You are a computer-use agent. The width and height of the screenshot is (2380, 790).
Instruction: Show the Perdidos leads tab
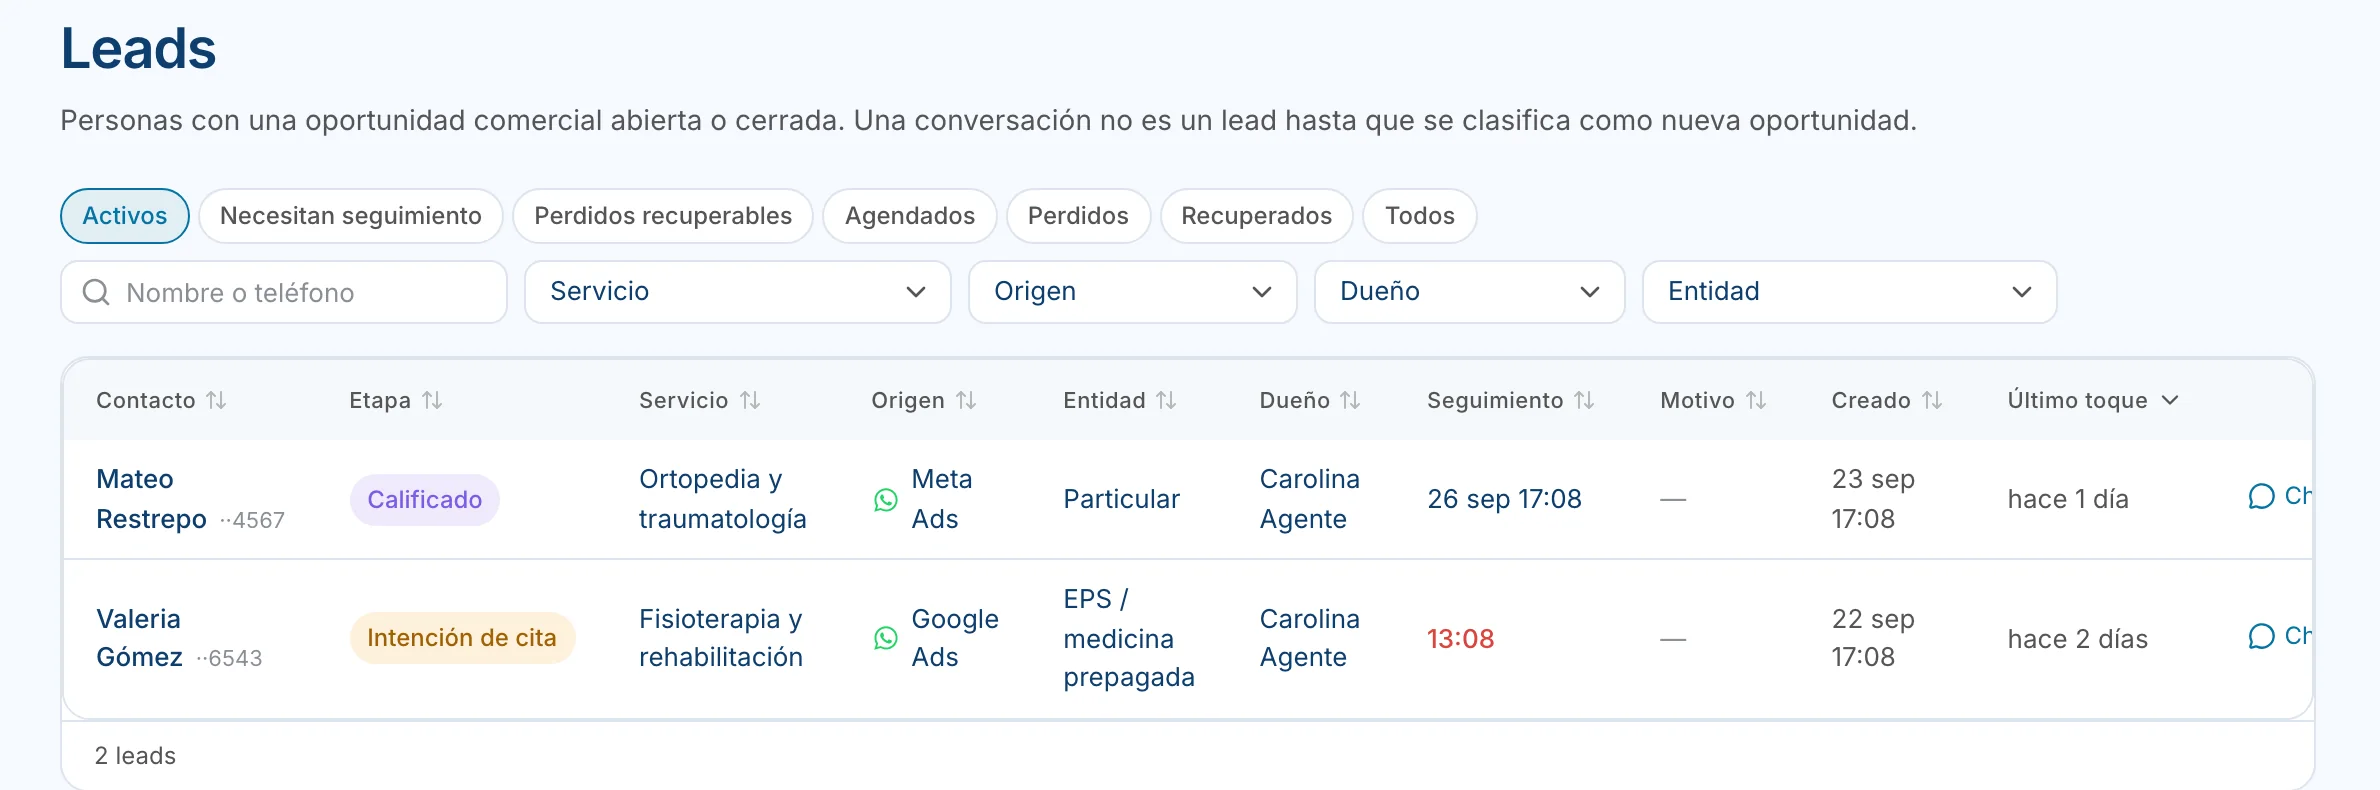tap(1078, 216)
